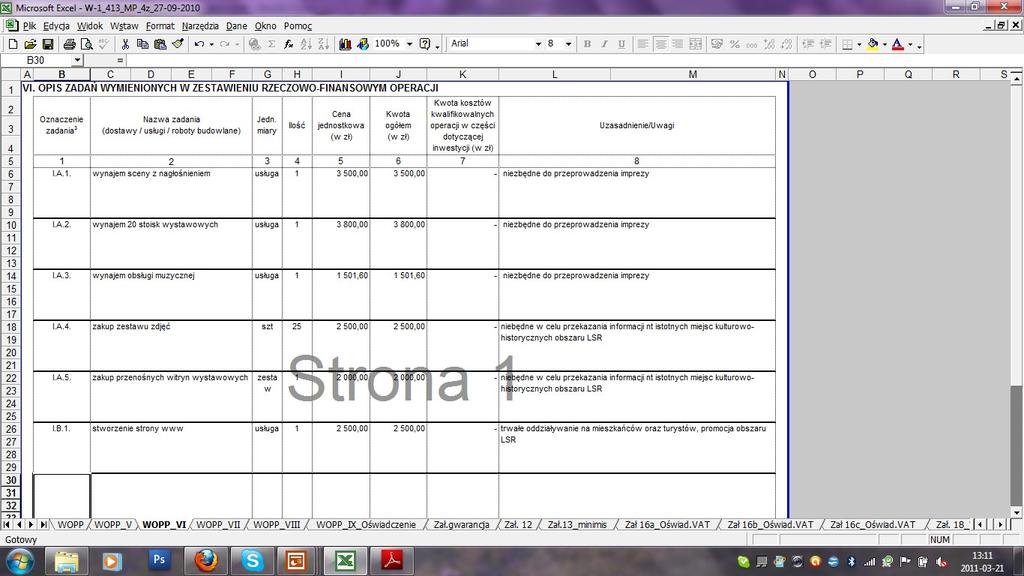Open the Edycja menu
This screenshot has width=1024, height=576.
point(56,26)
